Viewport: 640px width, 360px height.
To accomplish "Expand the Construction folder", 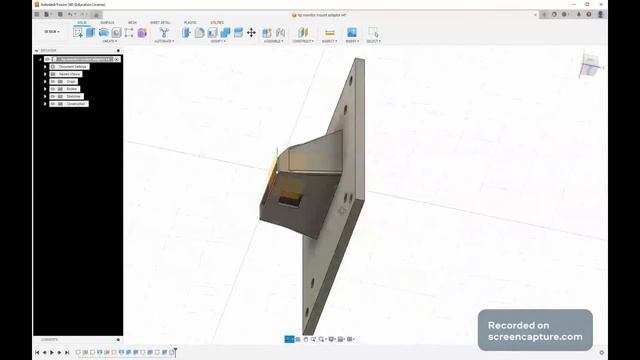I will click(45, 104).
